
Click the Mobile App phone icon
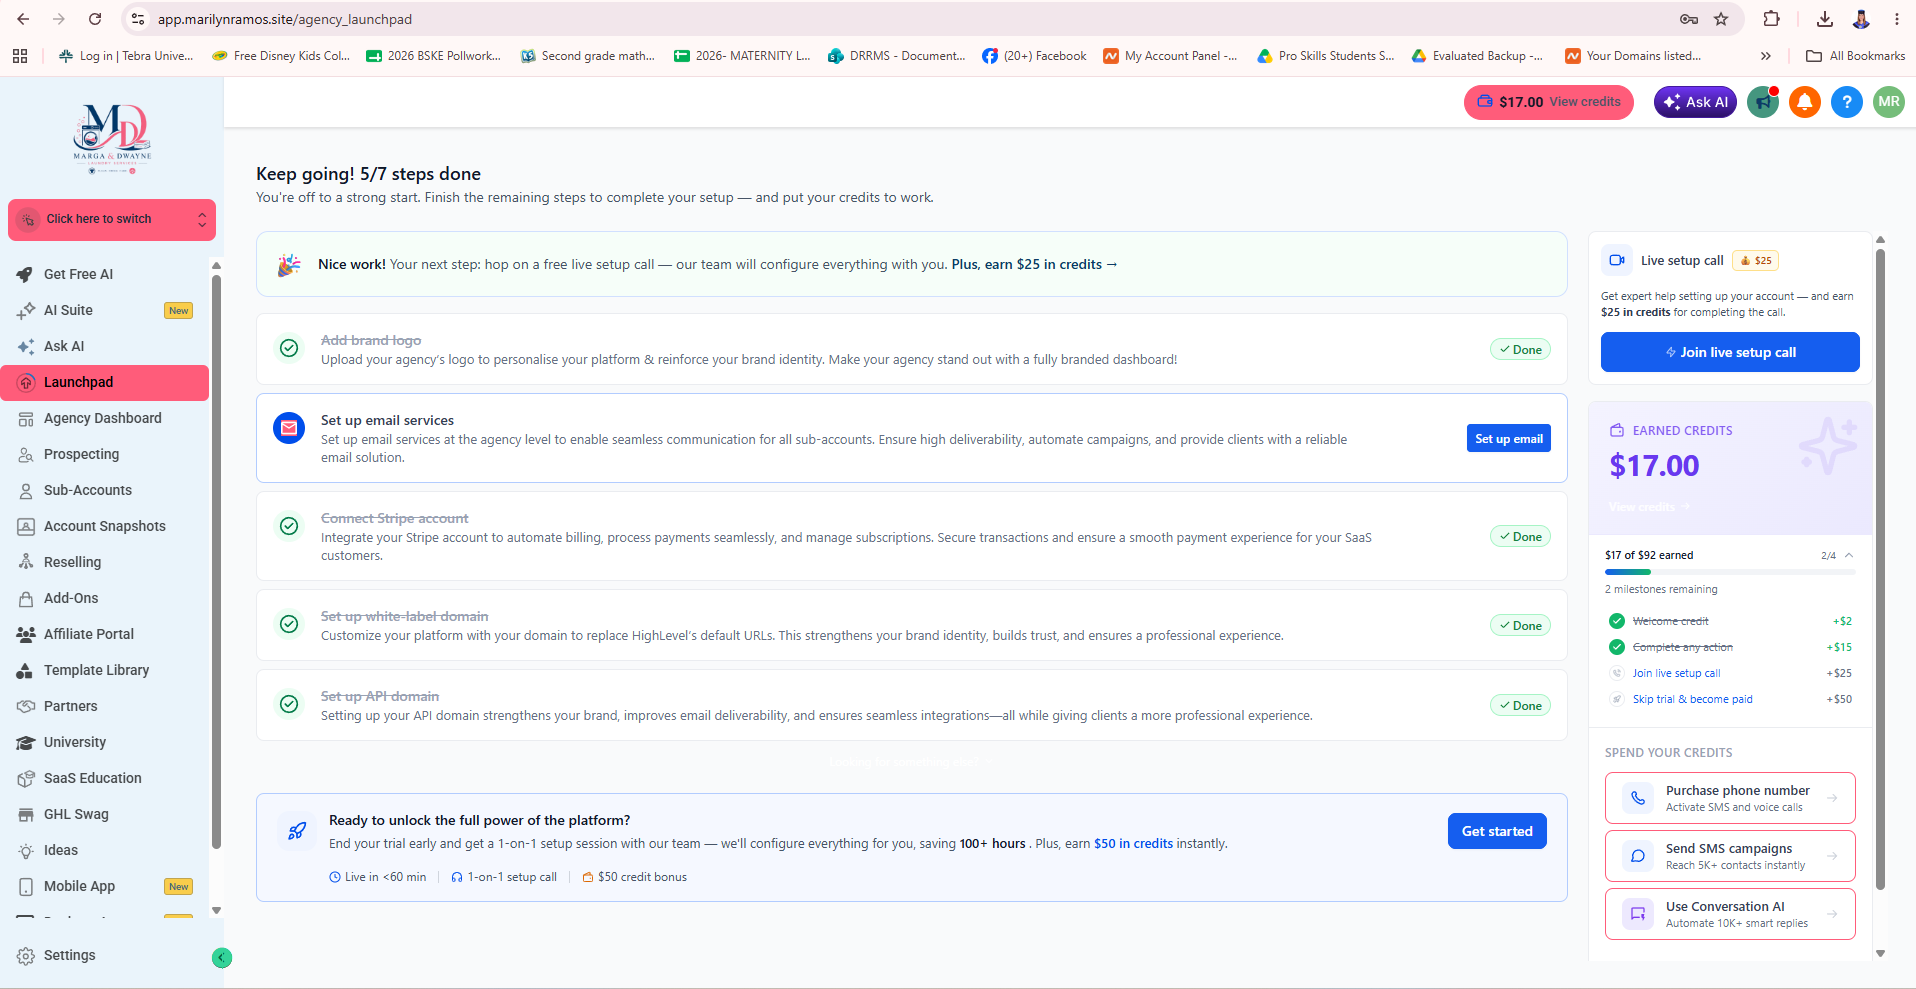(26, 886)
